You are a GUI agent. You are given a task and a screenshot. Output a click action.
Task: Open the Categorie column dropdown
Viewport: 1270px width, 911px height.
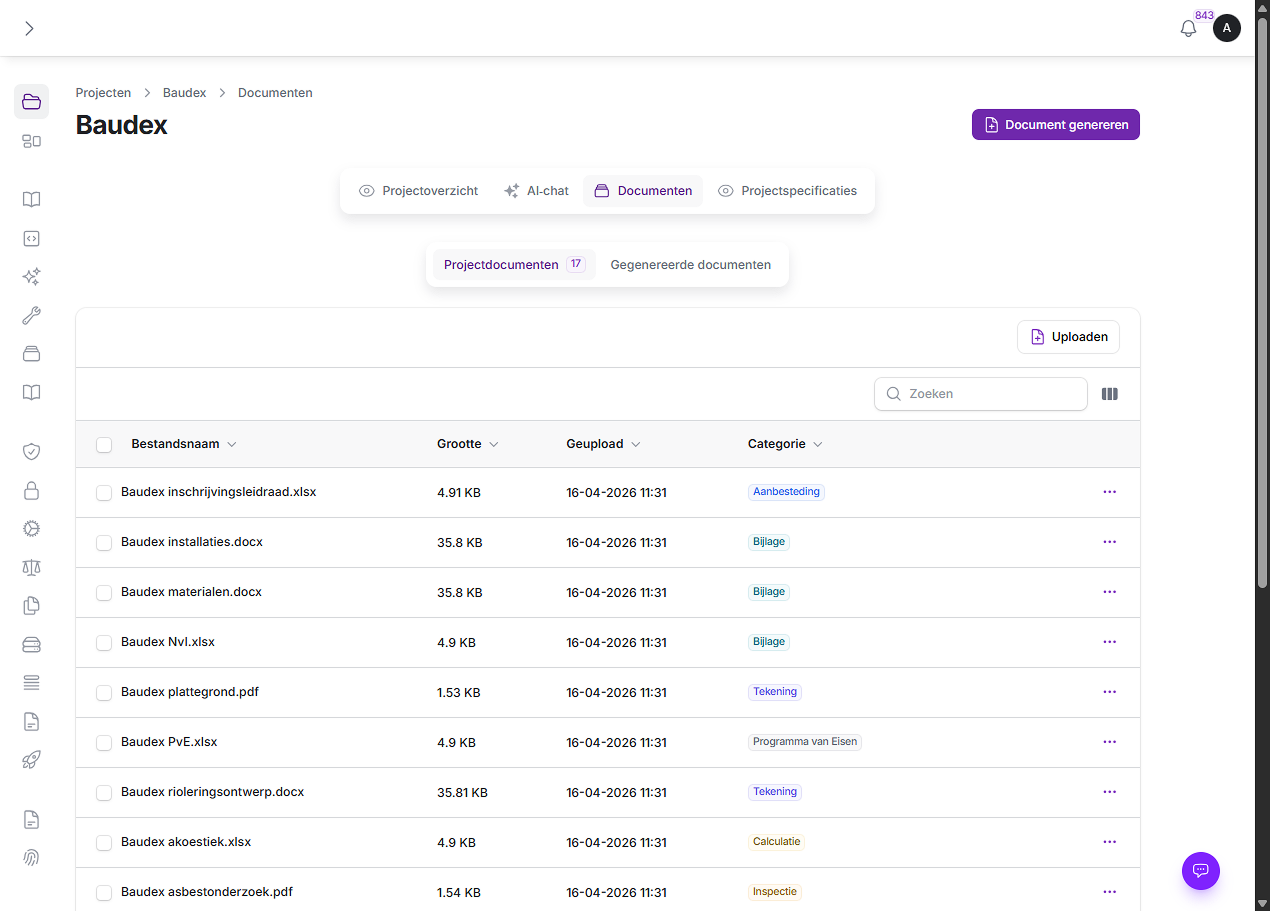pos(786,444)
